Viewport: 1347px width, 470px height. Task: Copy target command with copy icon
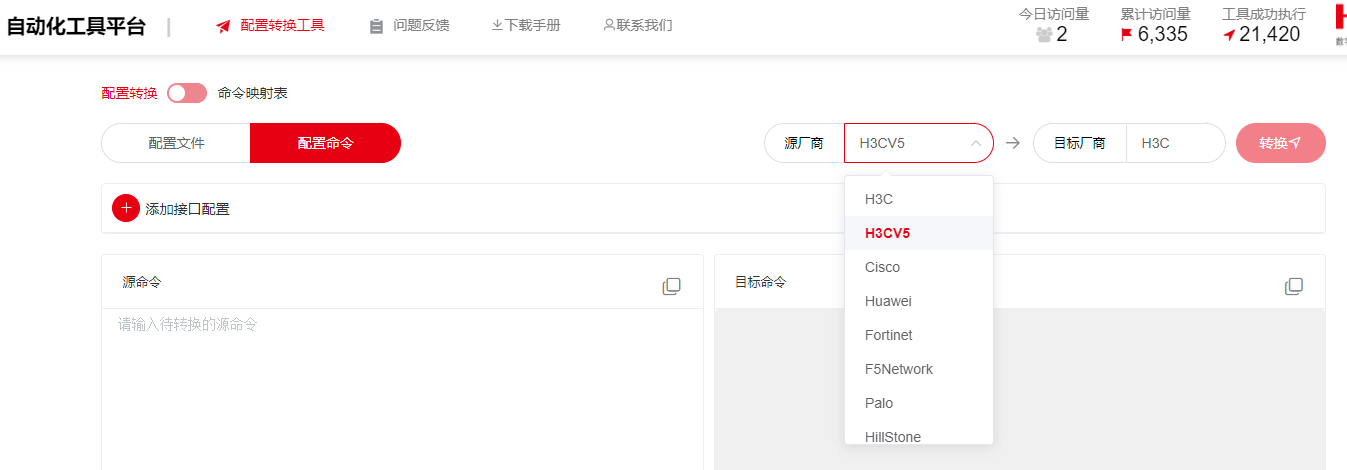coord(1294,286)
